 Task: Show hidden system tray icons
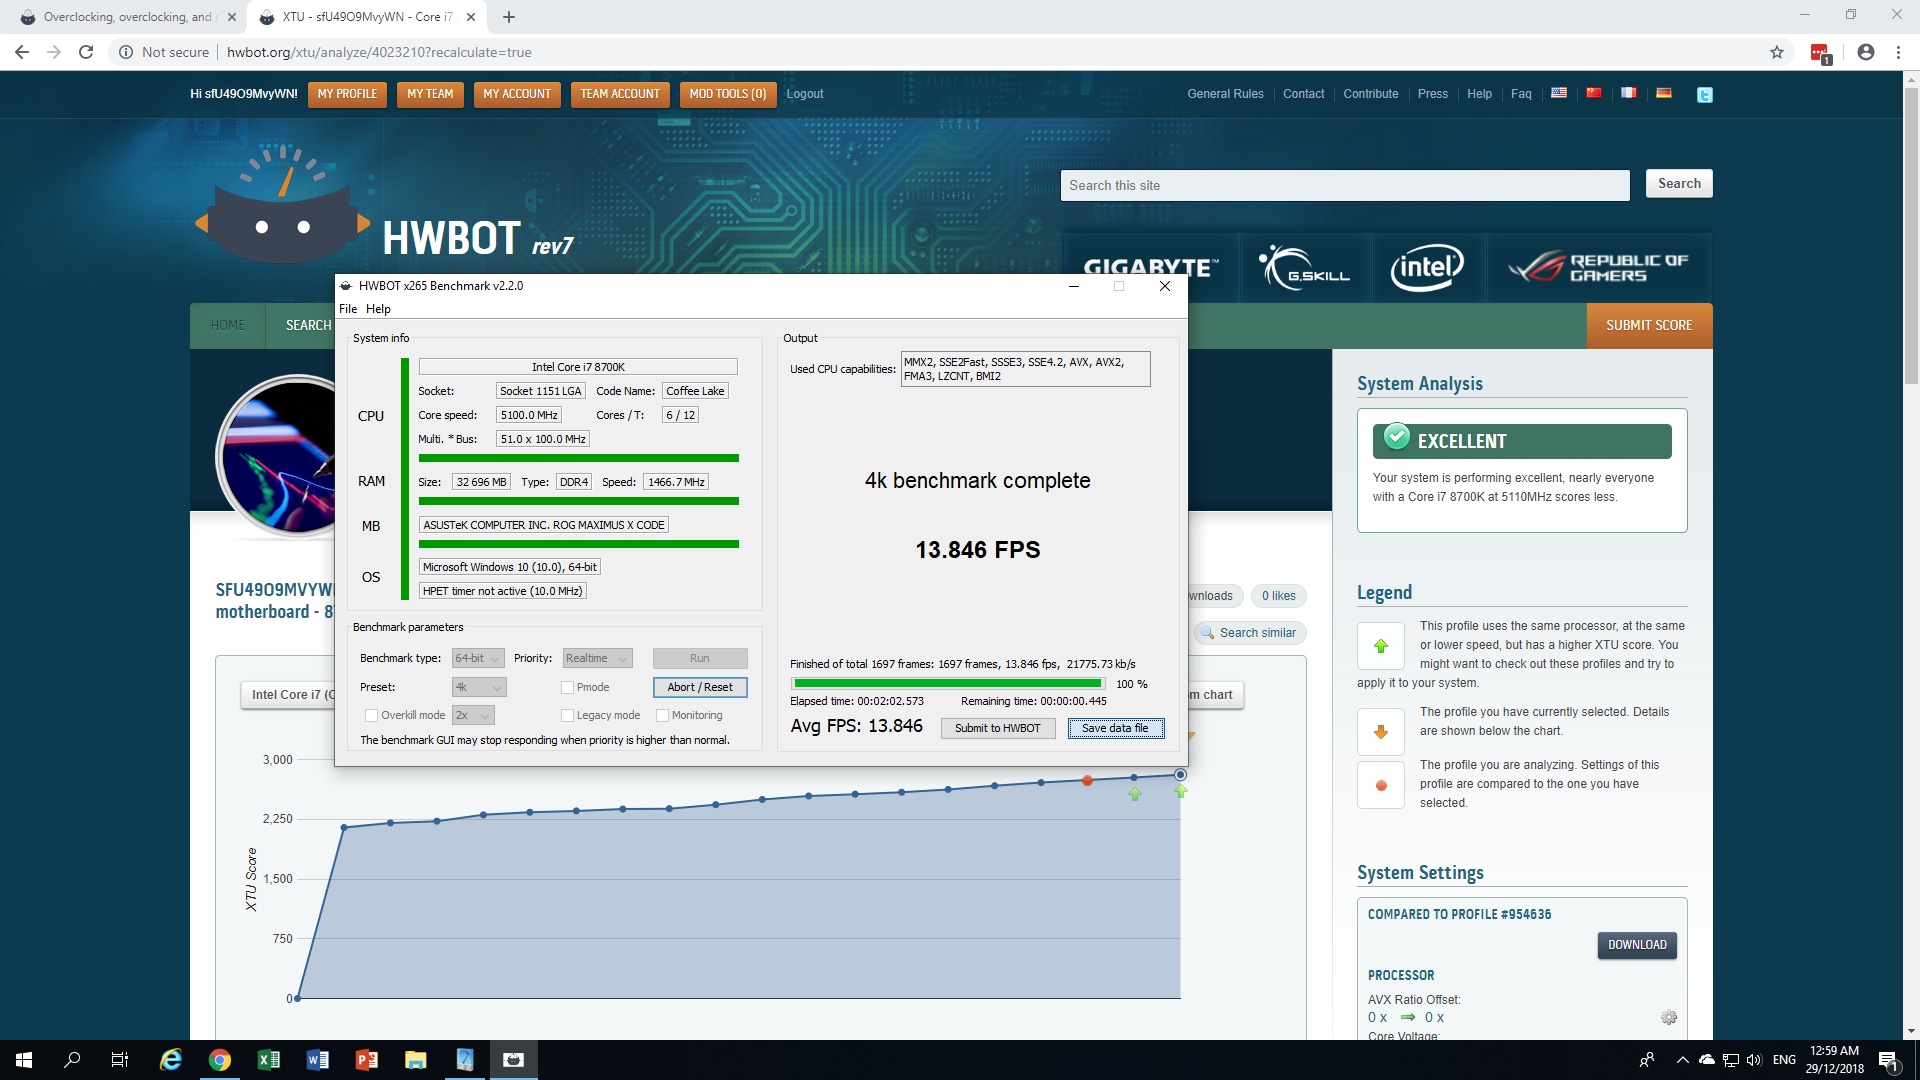pos(1682,1060)
